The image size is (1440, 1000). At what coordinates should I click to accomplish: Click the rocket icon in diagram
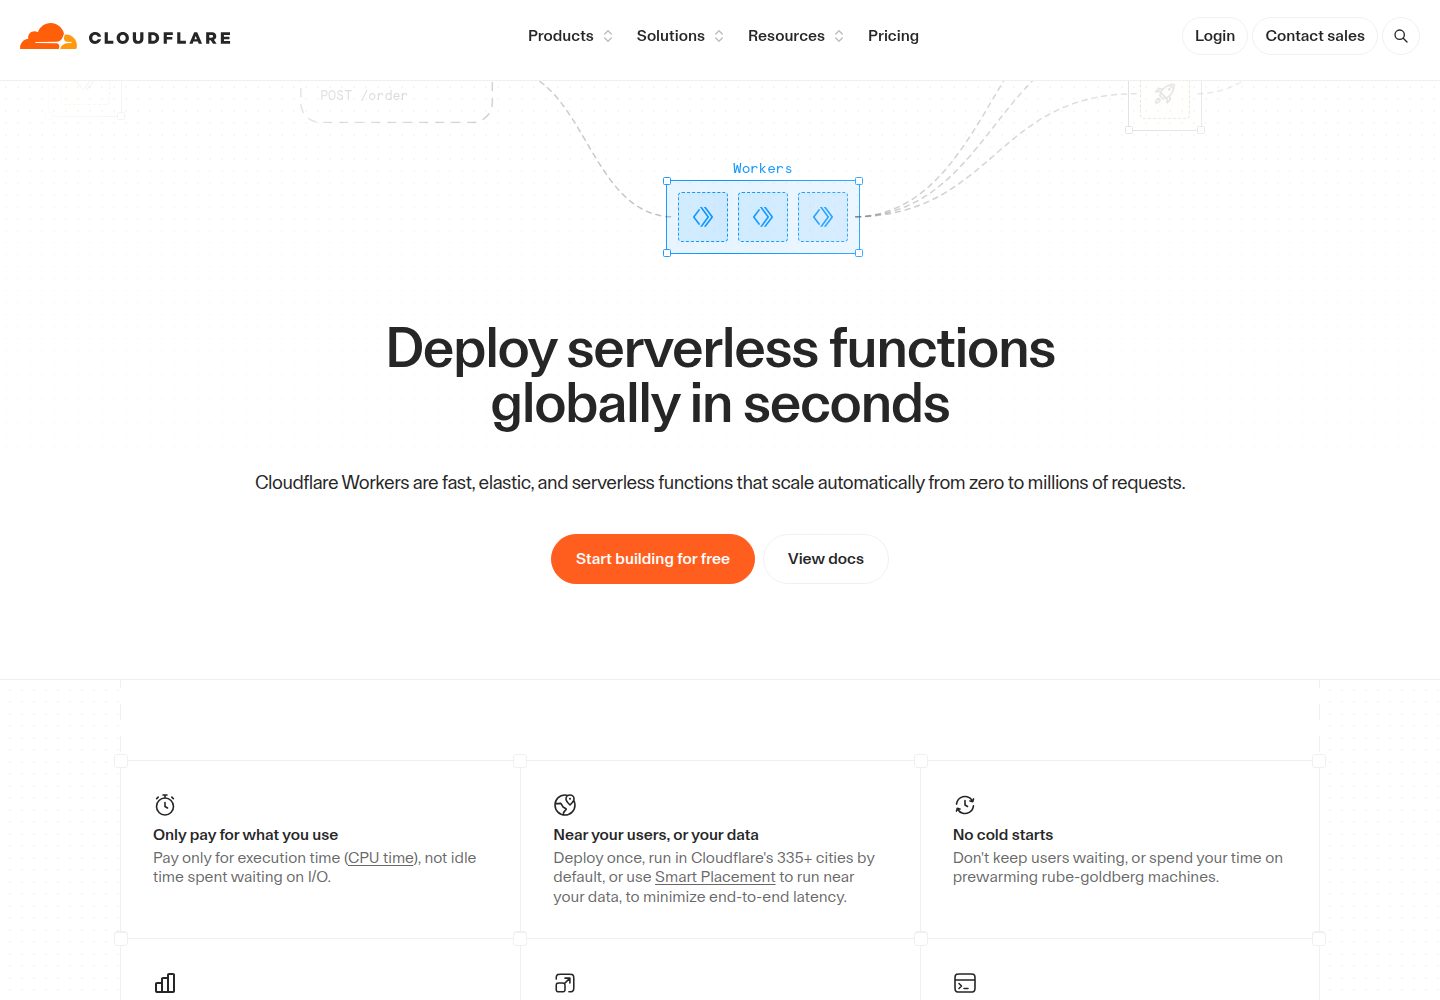coord(1164,94)
